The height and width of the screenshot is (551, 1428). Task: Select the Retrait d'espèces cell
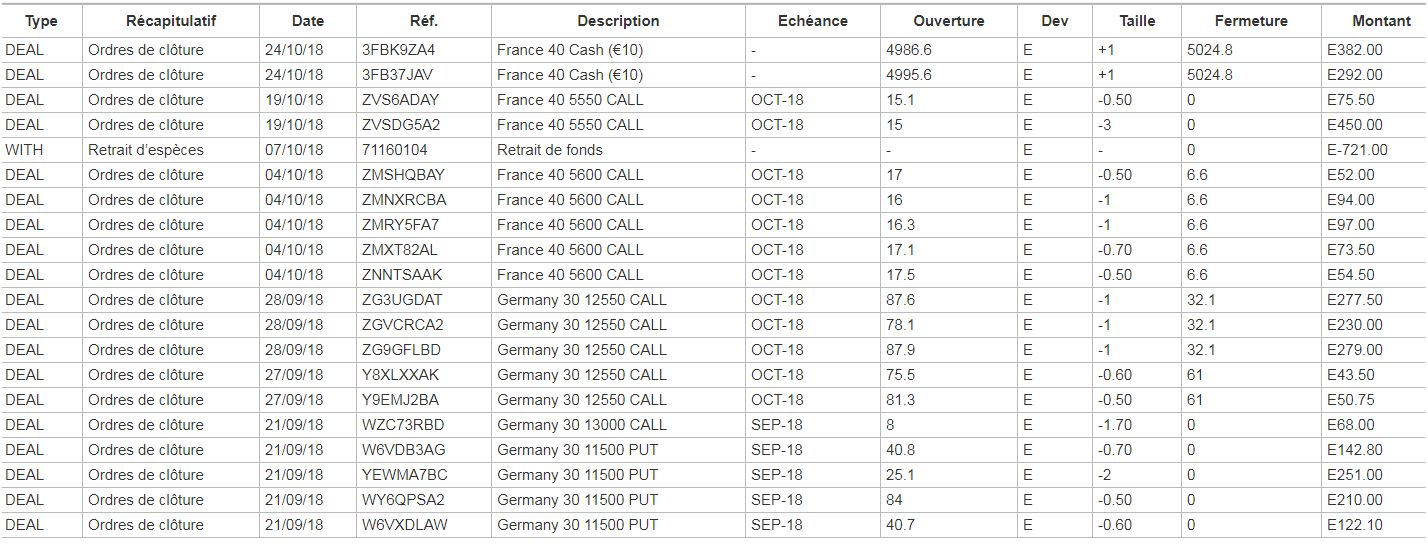tap(146, 150)
